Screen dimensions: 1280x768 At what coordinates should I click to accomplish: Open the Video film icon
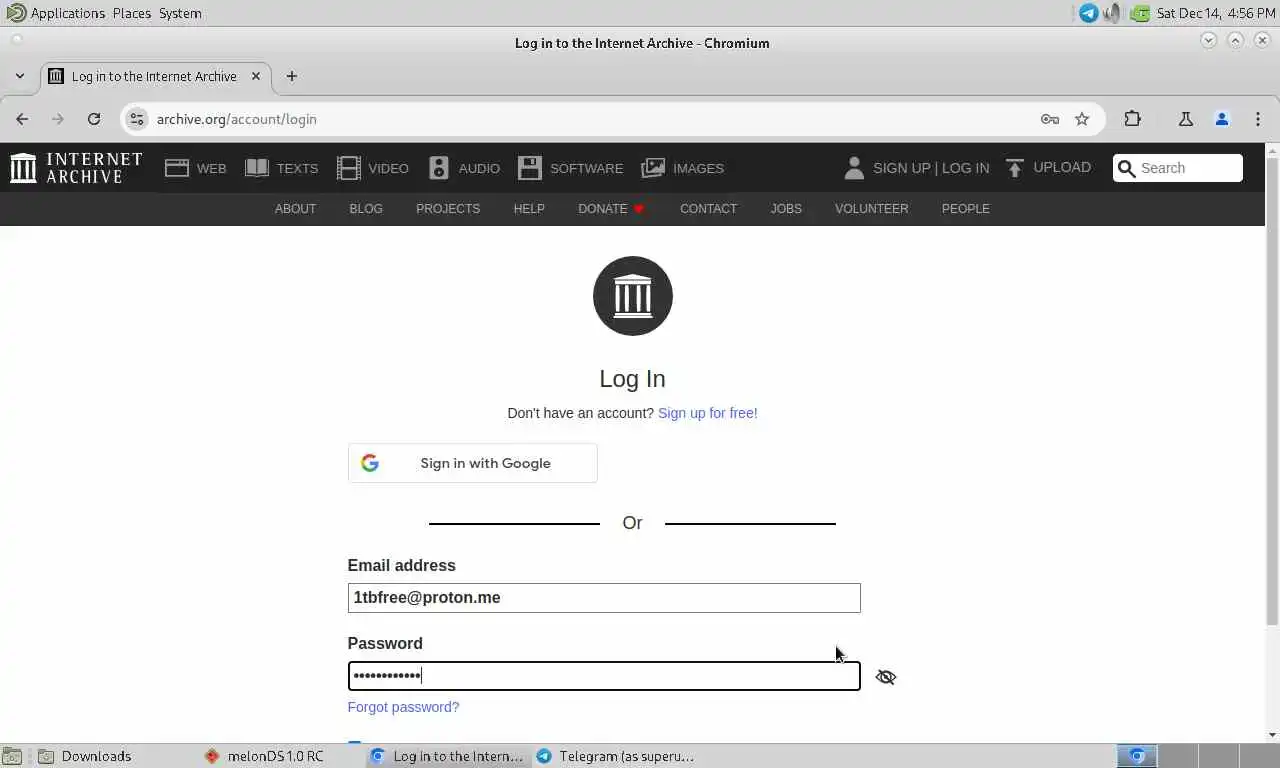tap(348, 168)
